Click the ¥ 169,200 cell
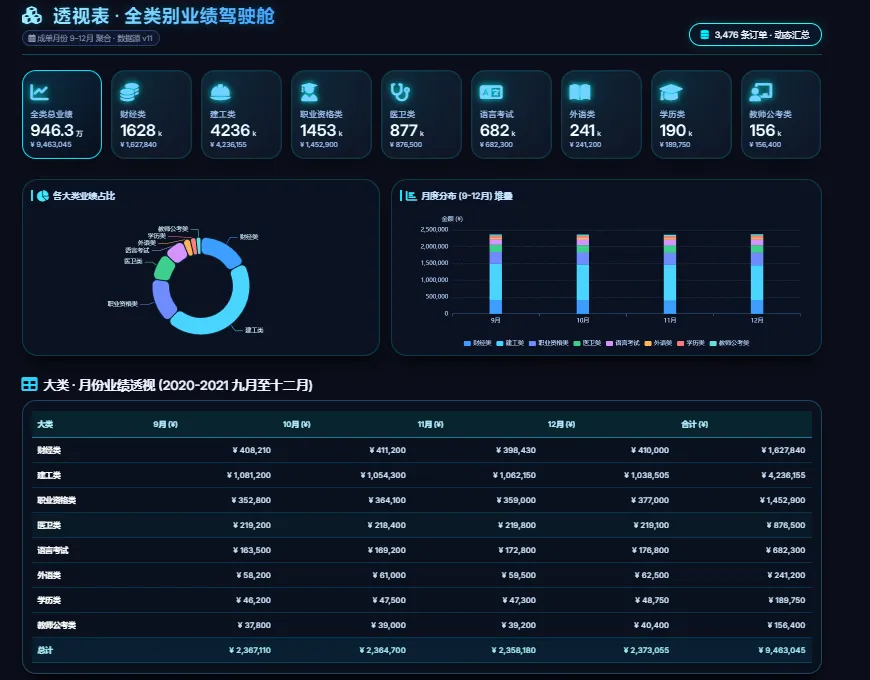870x680 pixels. tap(387, 550)
